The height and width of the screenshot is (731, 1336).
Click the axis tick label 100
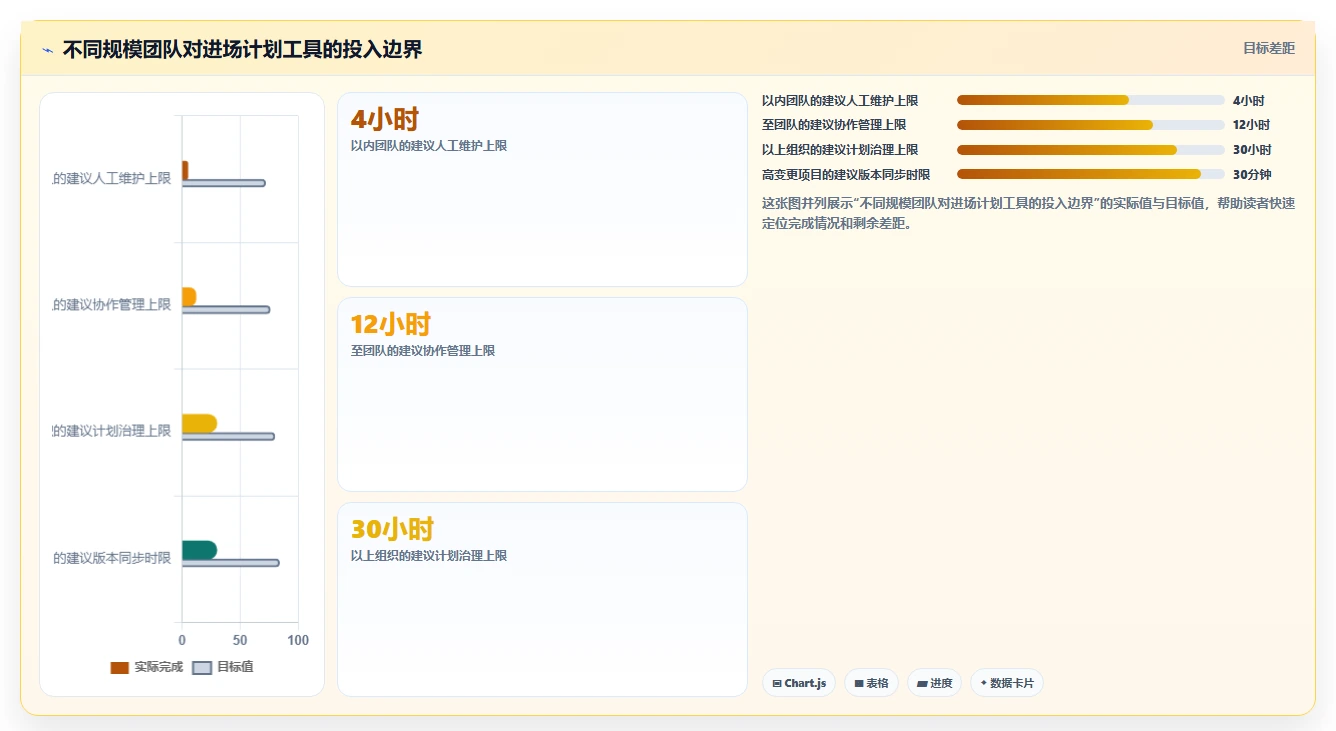click(x=298, y=640)
